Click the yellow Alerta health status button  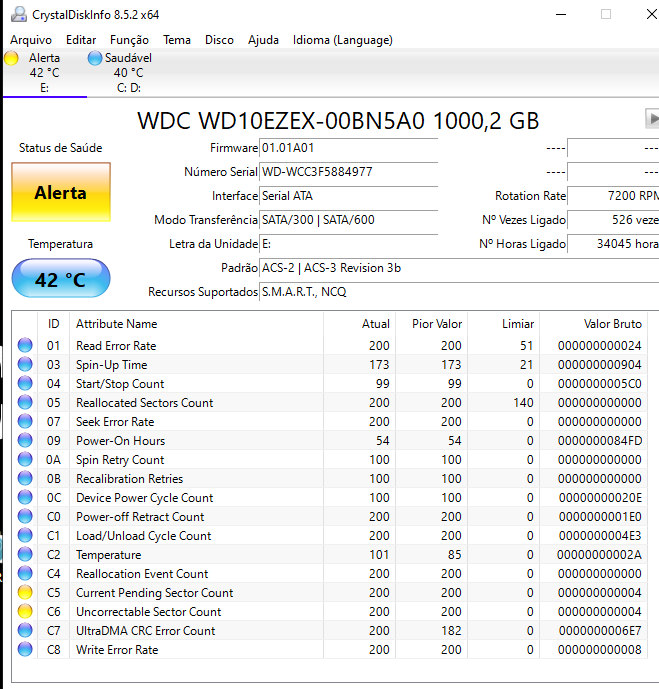point(61,192)
